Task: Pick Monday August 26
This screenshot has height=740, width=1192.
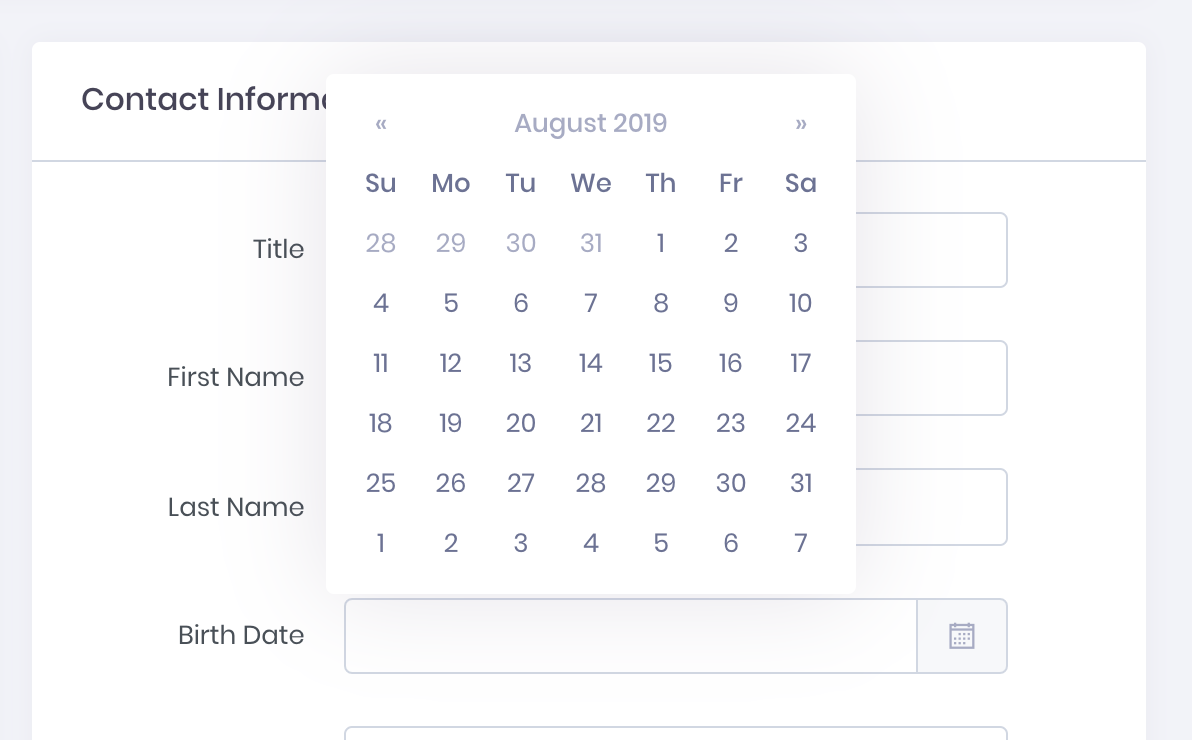Action: click(451, 483)
